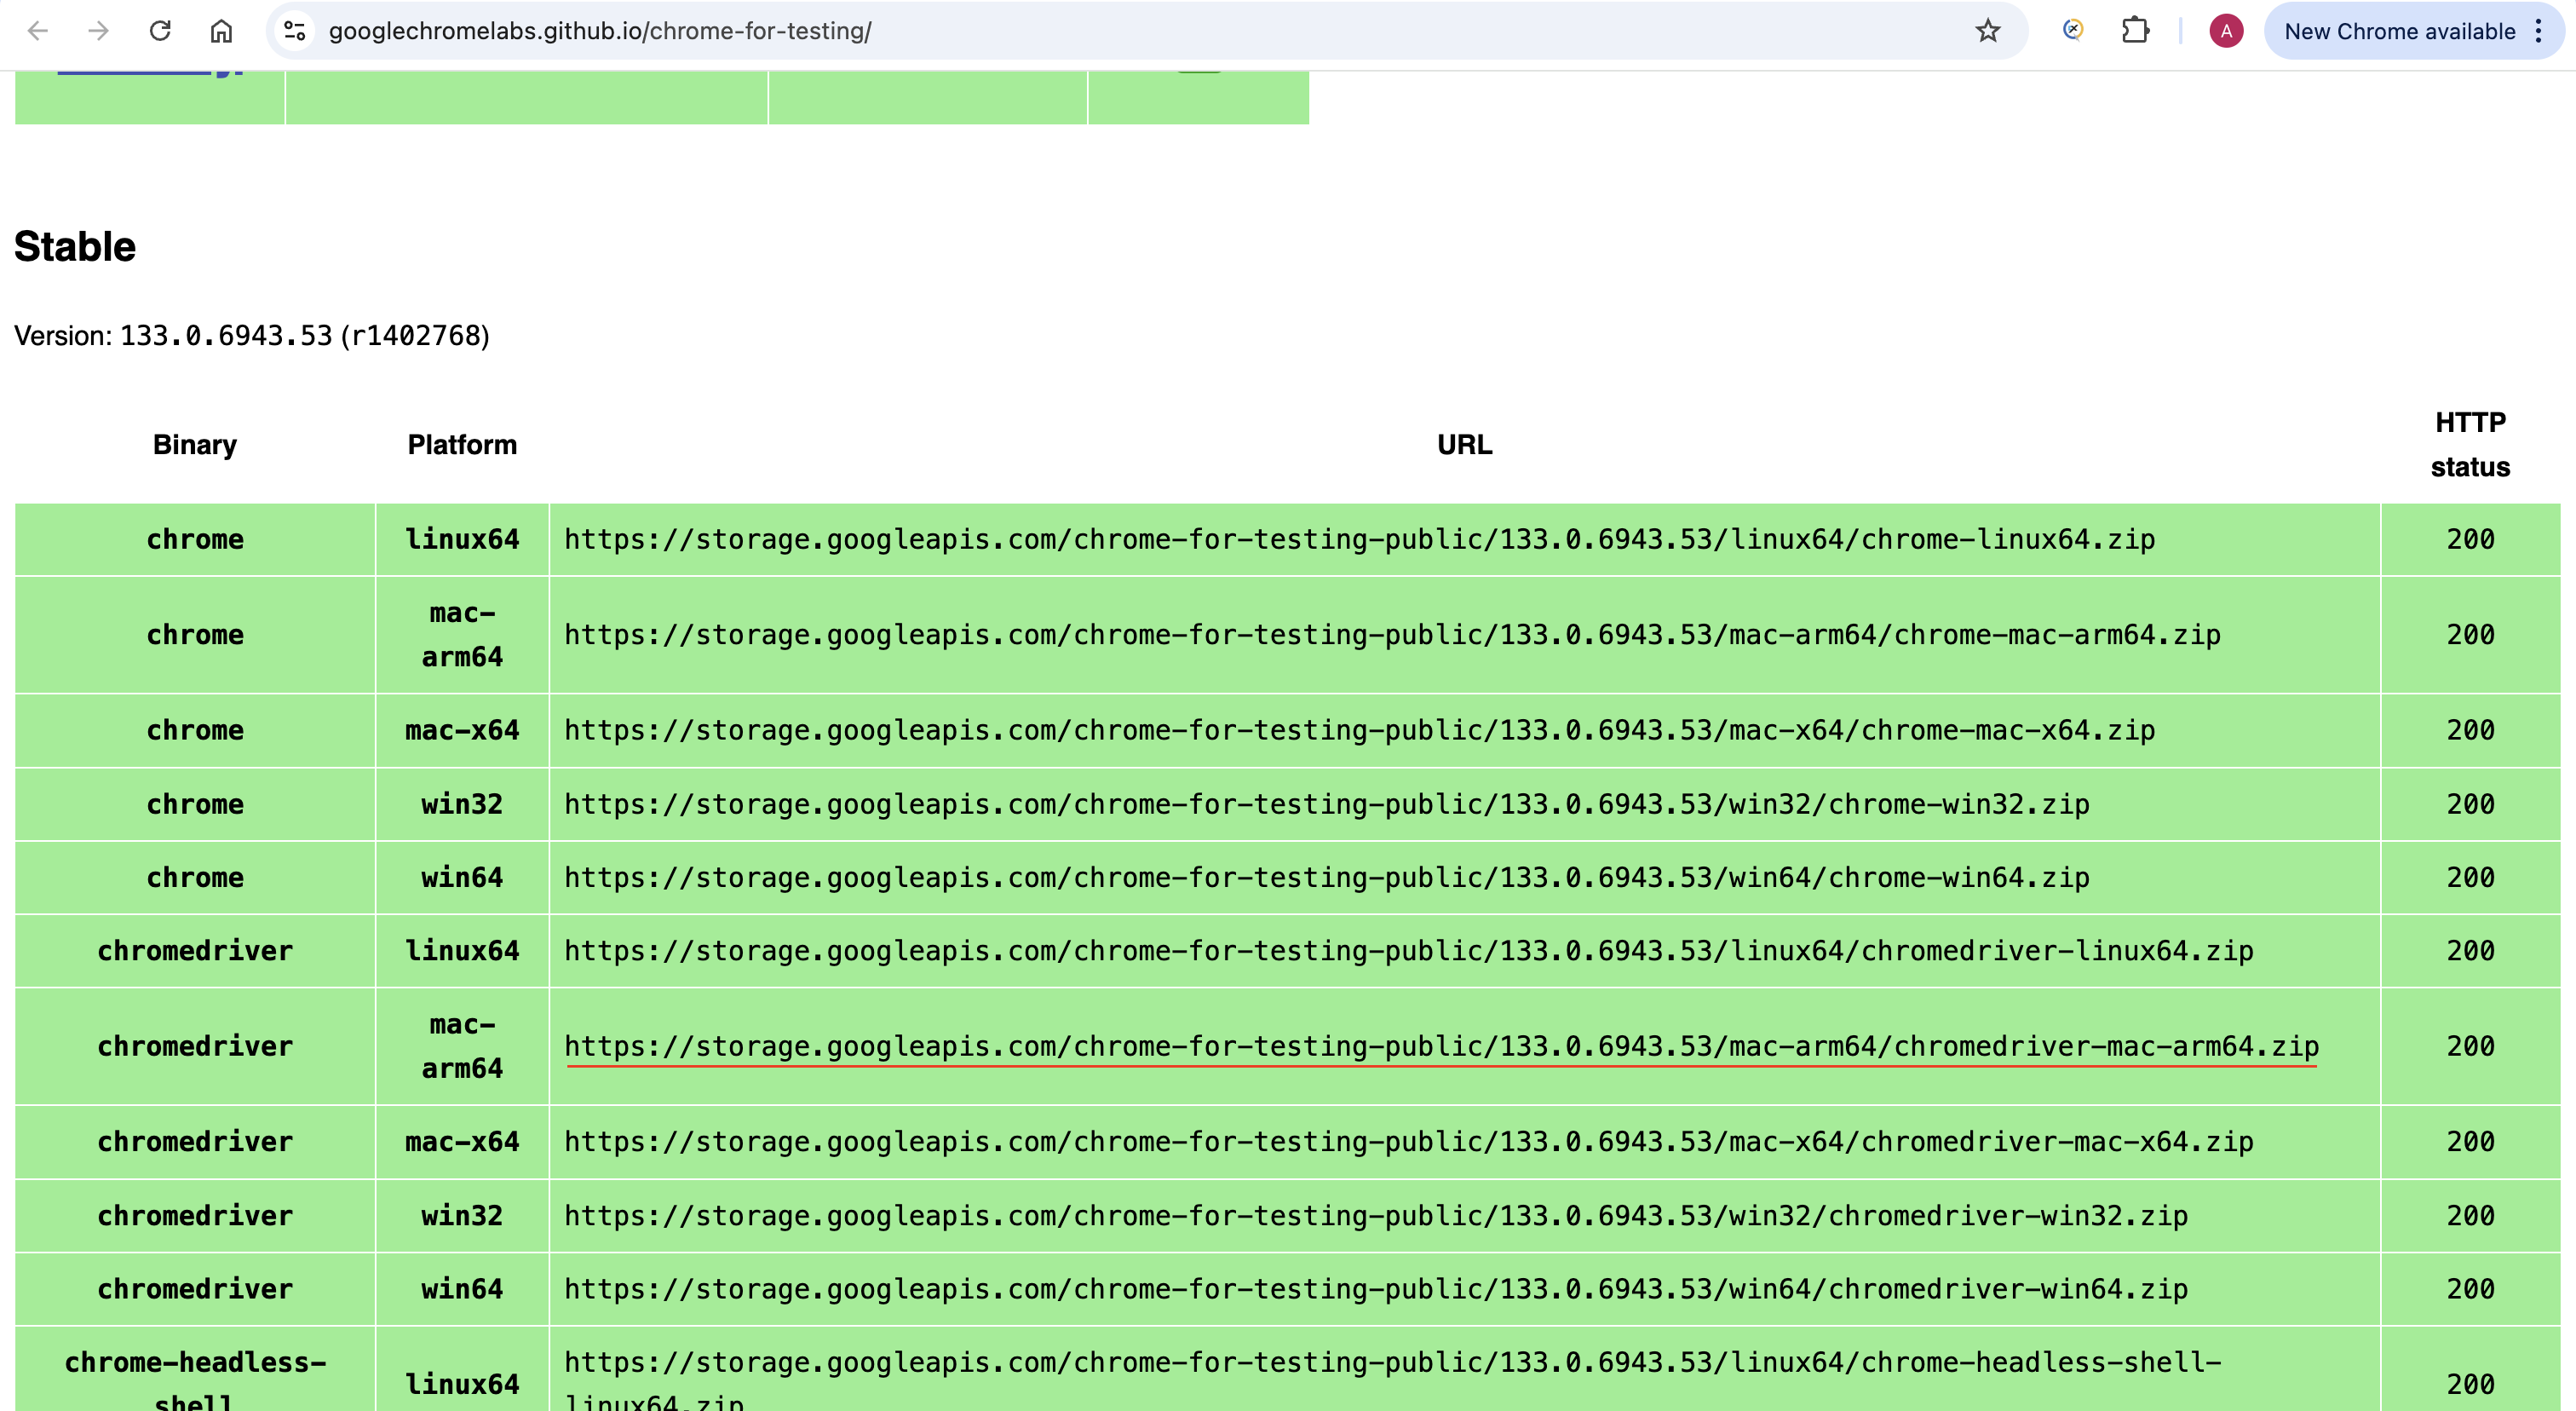Click the chromedriver win32 zip URL
The height and width of the screenshot is (1411, 2576).
(x=1375, y=1215)
